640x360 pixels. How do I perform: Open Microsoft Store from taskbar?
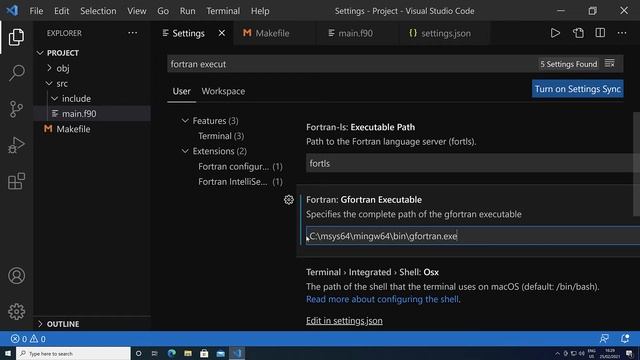pyautogui.click(x=204, y=353)
